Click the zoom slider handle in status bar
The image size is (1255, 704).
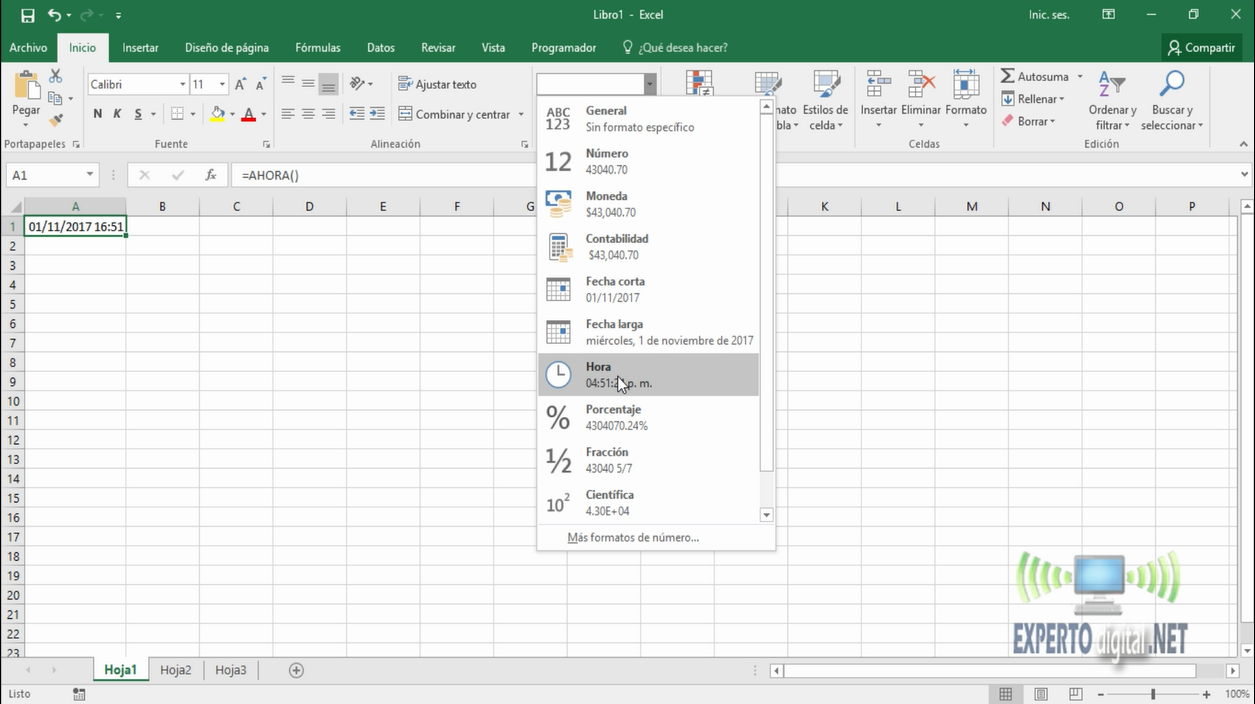coord(1153,694)
